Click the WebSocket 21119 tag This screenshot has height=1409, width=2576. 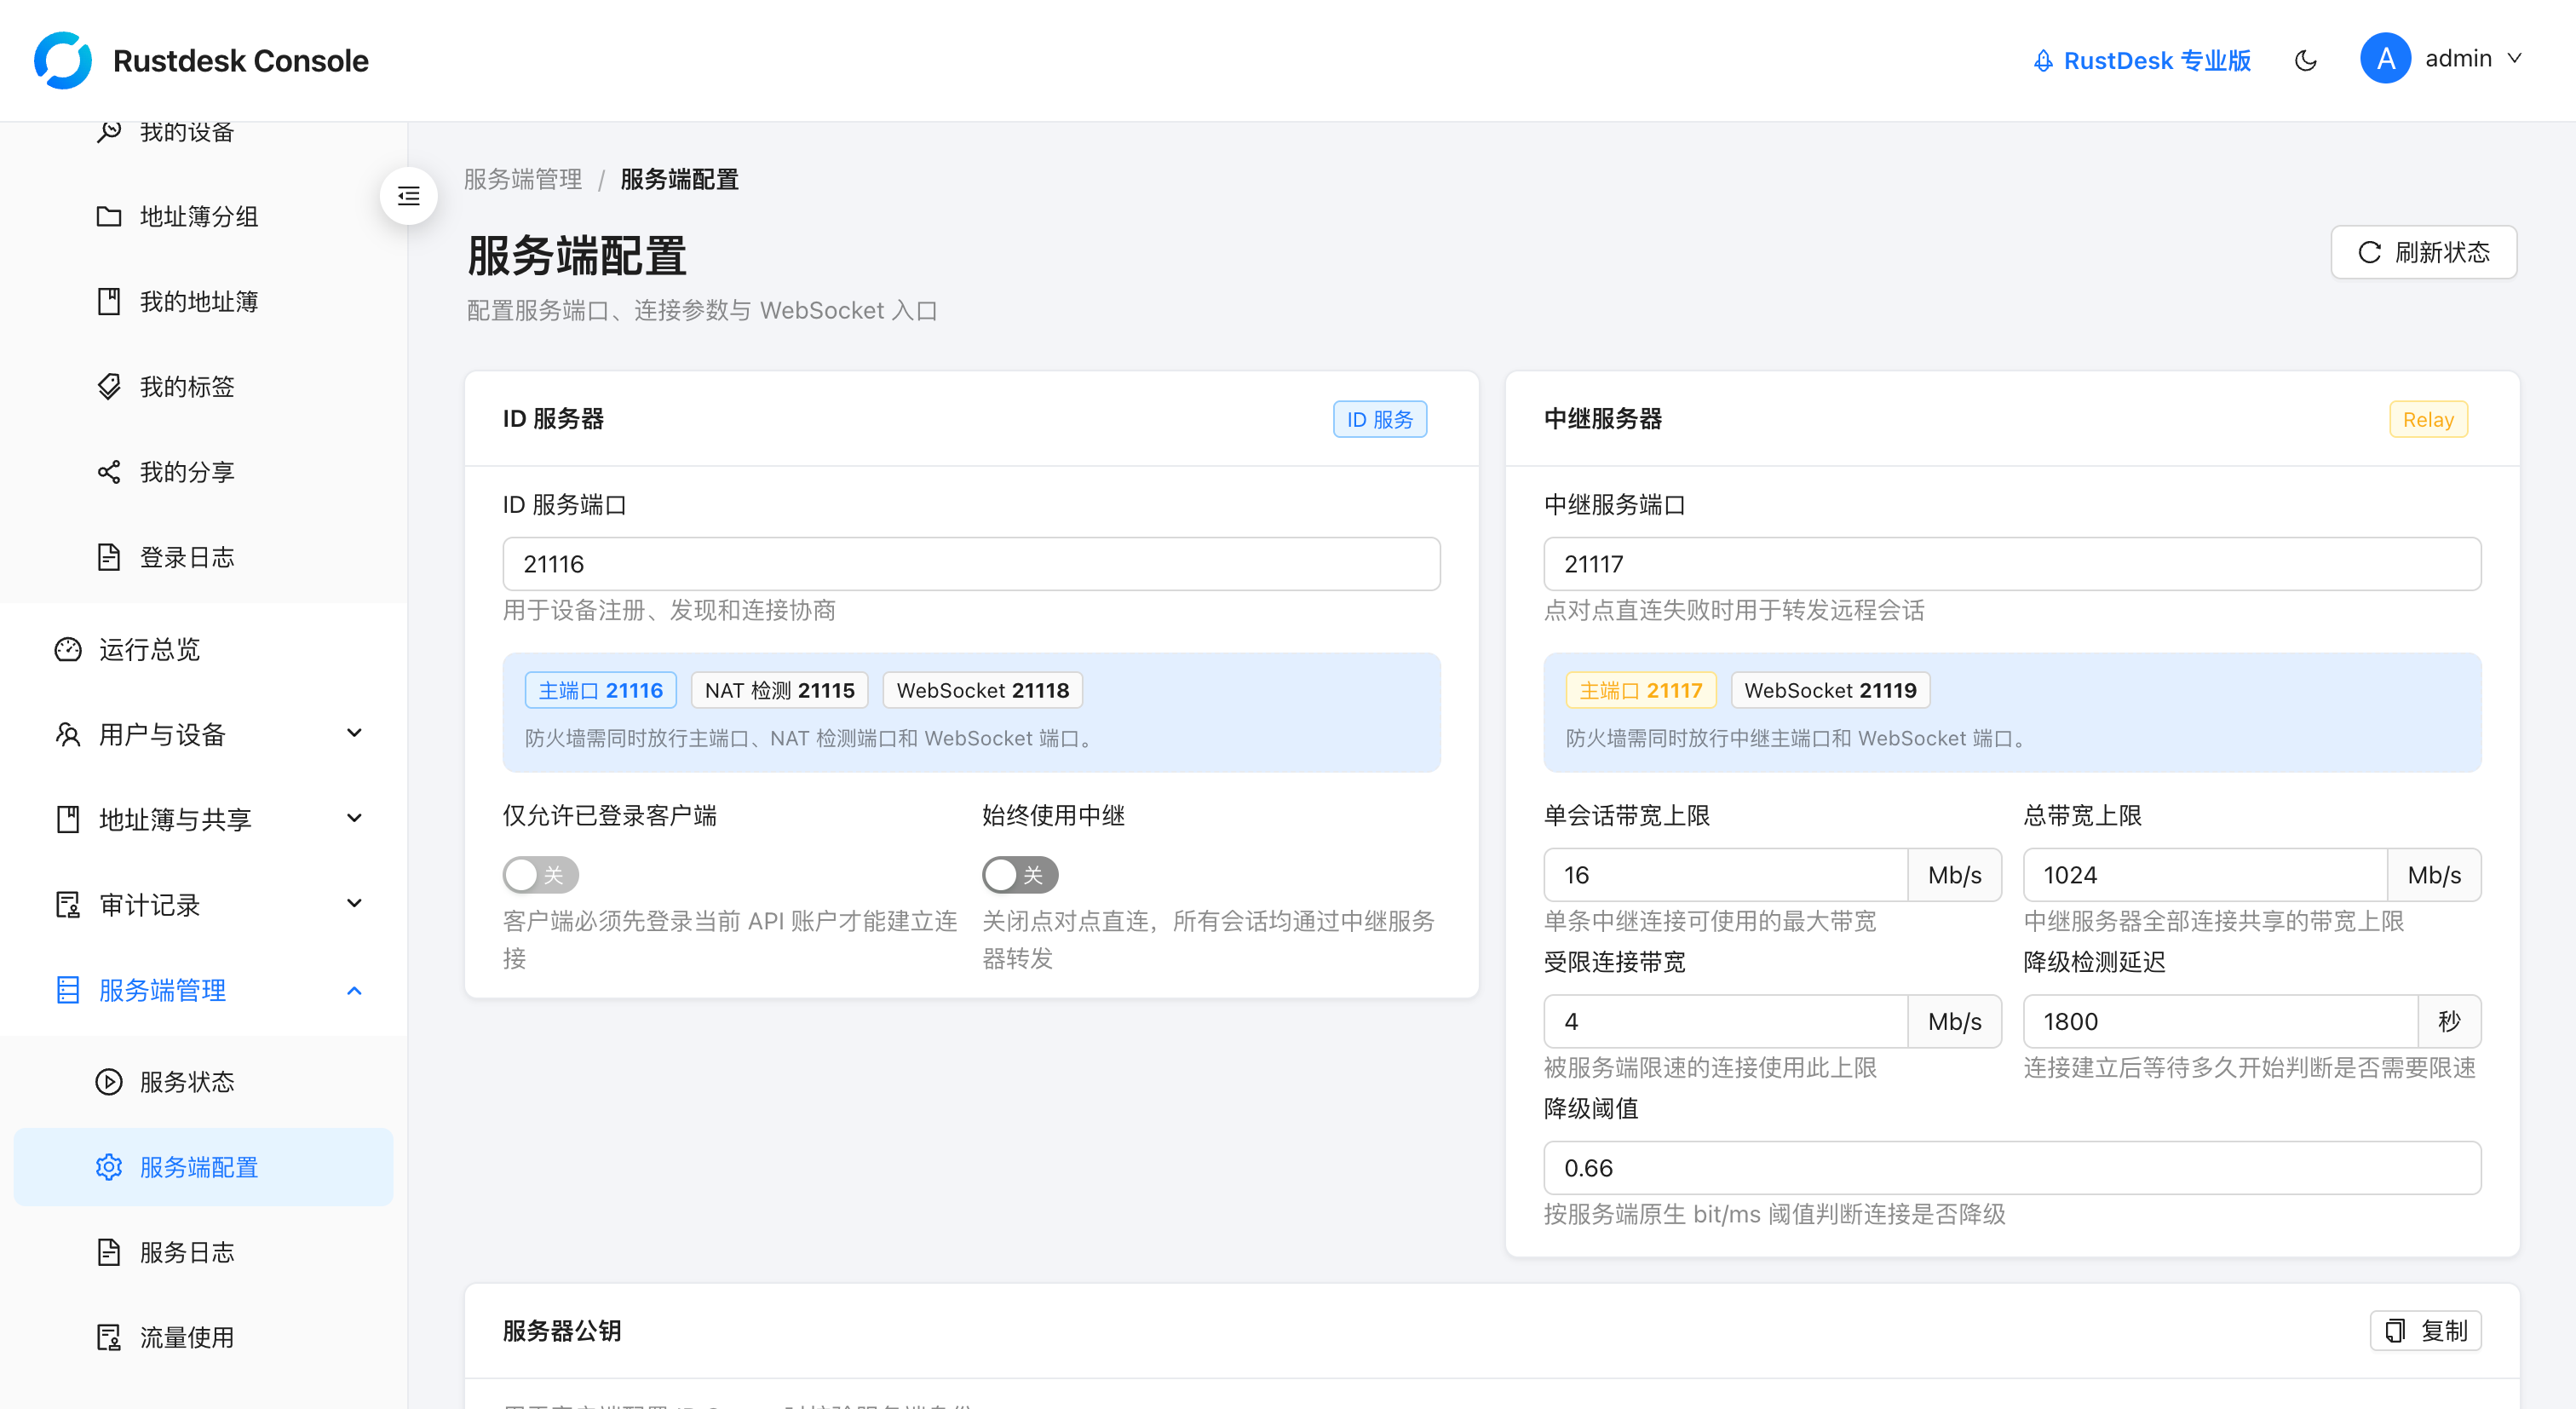tap(1831, 690)
